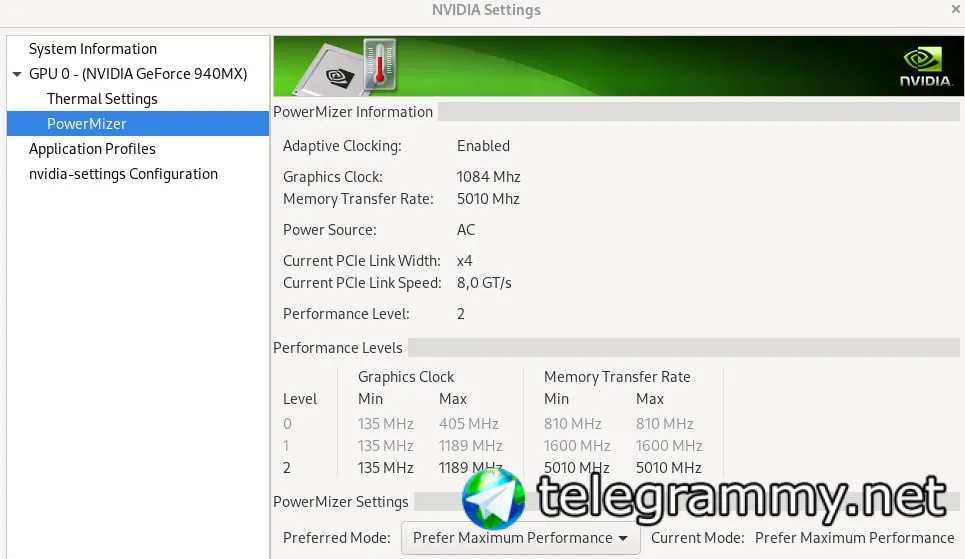This screenshot has width=965, height=559.
Task: Click the PCIe Link Width value "x4"
Action: point(465,261)
